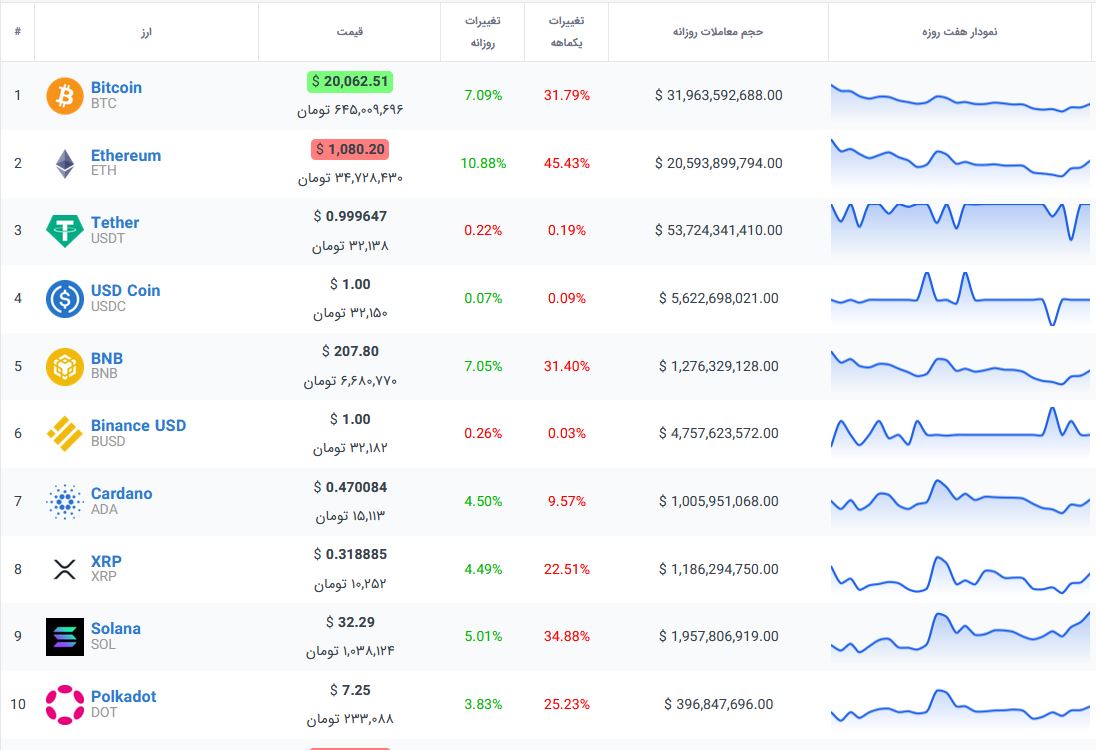View XRP seven-day sparkline chart
Image resolution: width=1096 pixels, height=750 pixels.
(960, 575)
